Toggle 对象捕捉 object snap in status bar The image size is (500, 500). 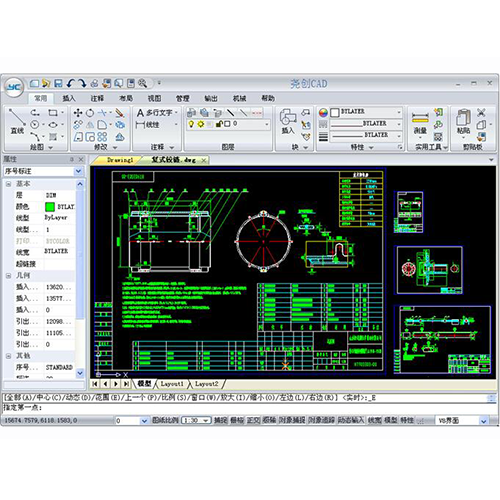[x=292, y=420]
